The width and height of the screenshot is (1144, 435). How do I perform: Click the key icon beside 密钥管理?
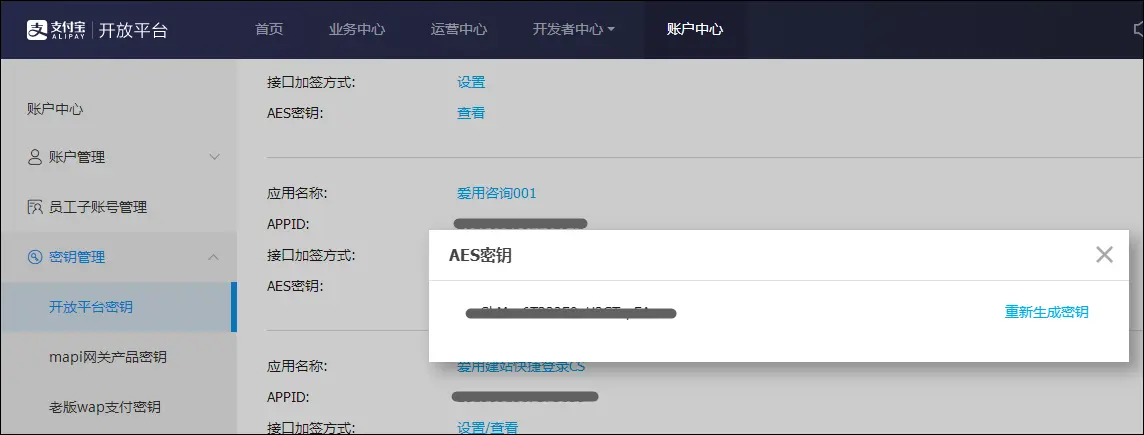pos(35,257)
